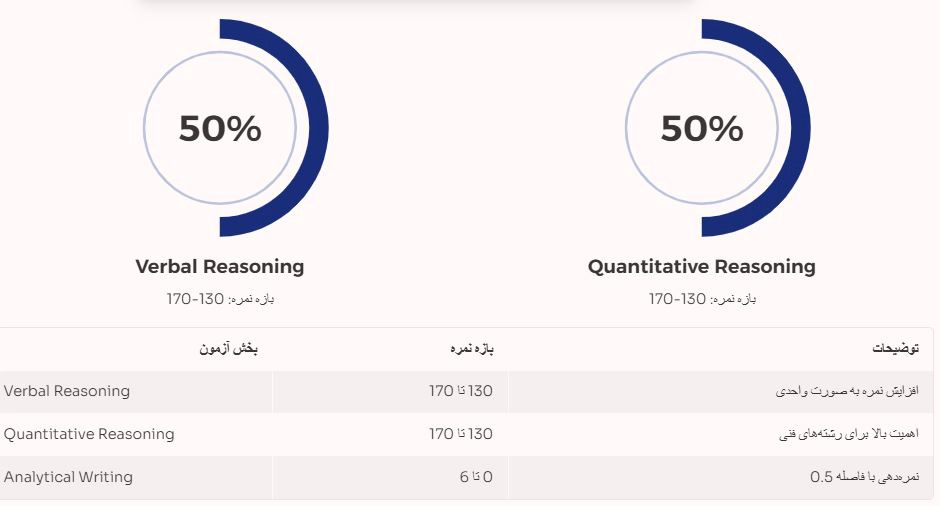Click the بازه نمره column header
The image size is (940, 506).
(x=472, y=349)
